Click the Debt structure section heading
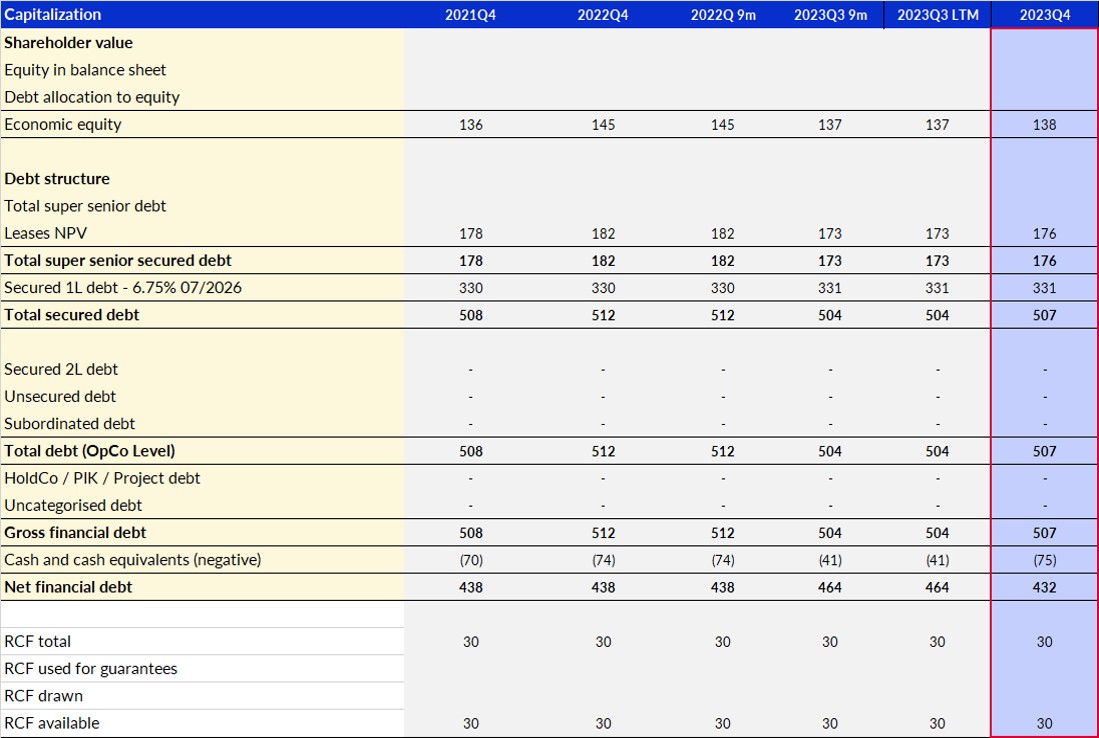The width and height of the screenshot is (1099, 738). (57, 179)
